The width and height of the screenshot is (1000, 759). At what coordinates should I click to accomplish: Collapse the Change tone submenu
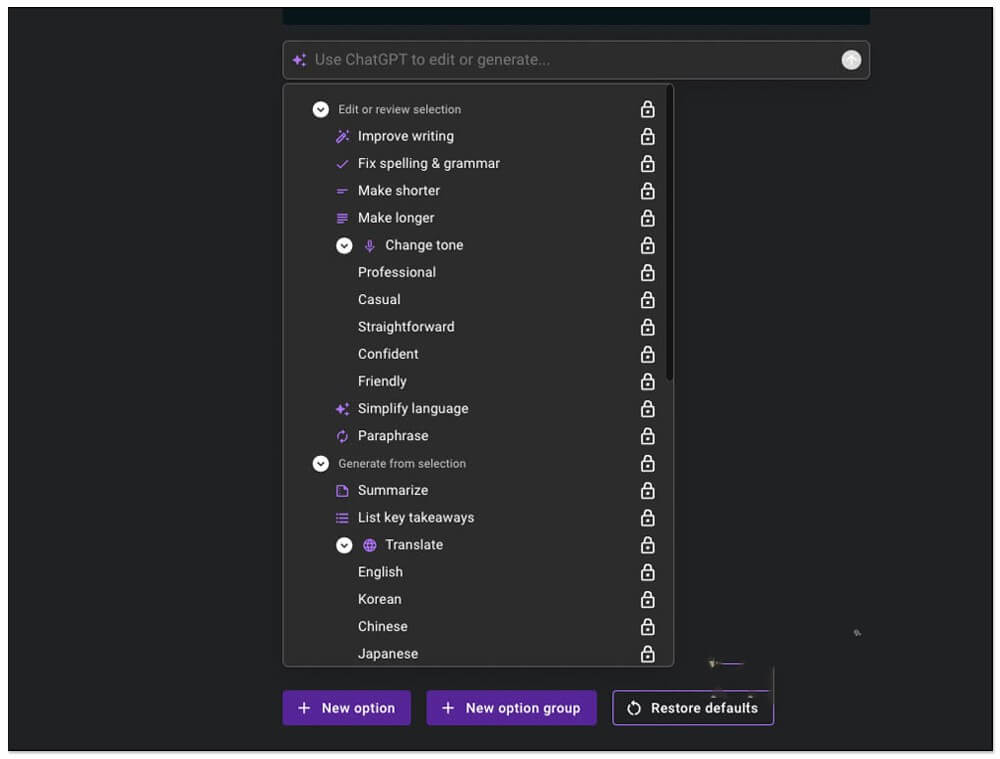(344, 246)
